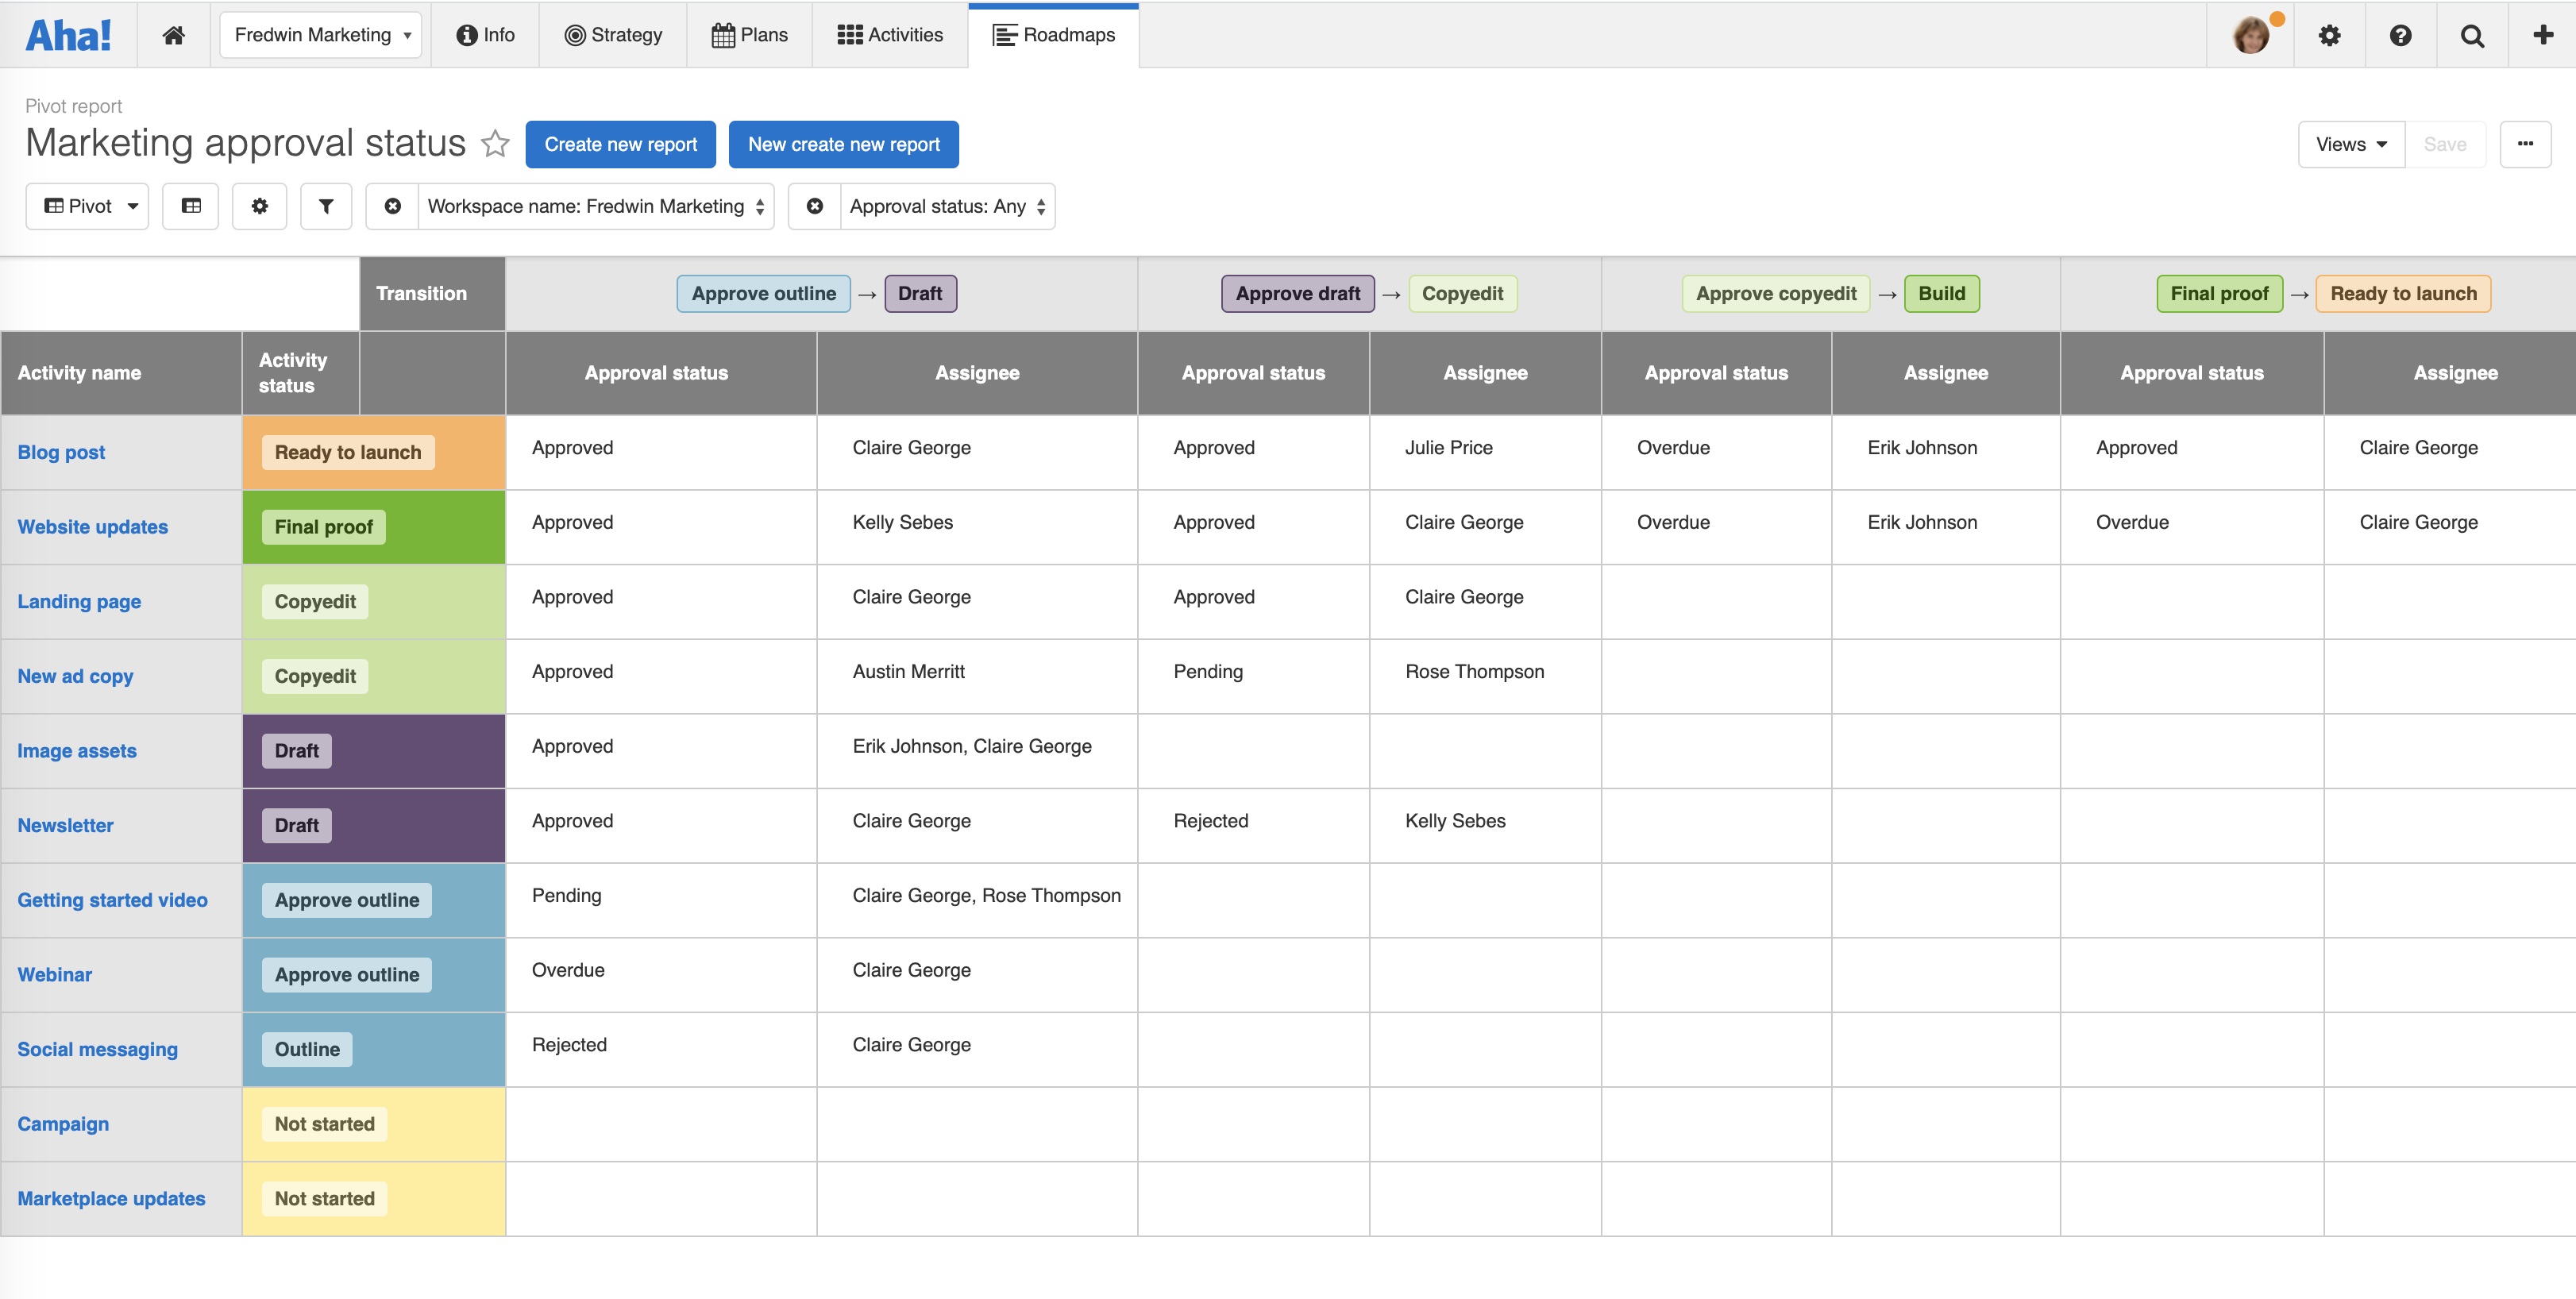
Task: Open the search magnifier icon
Action: point(2472,35)
